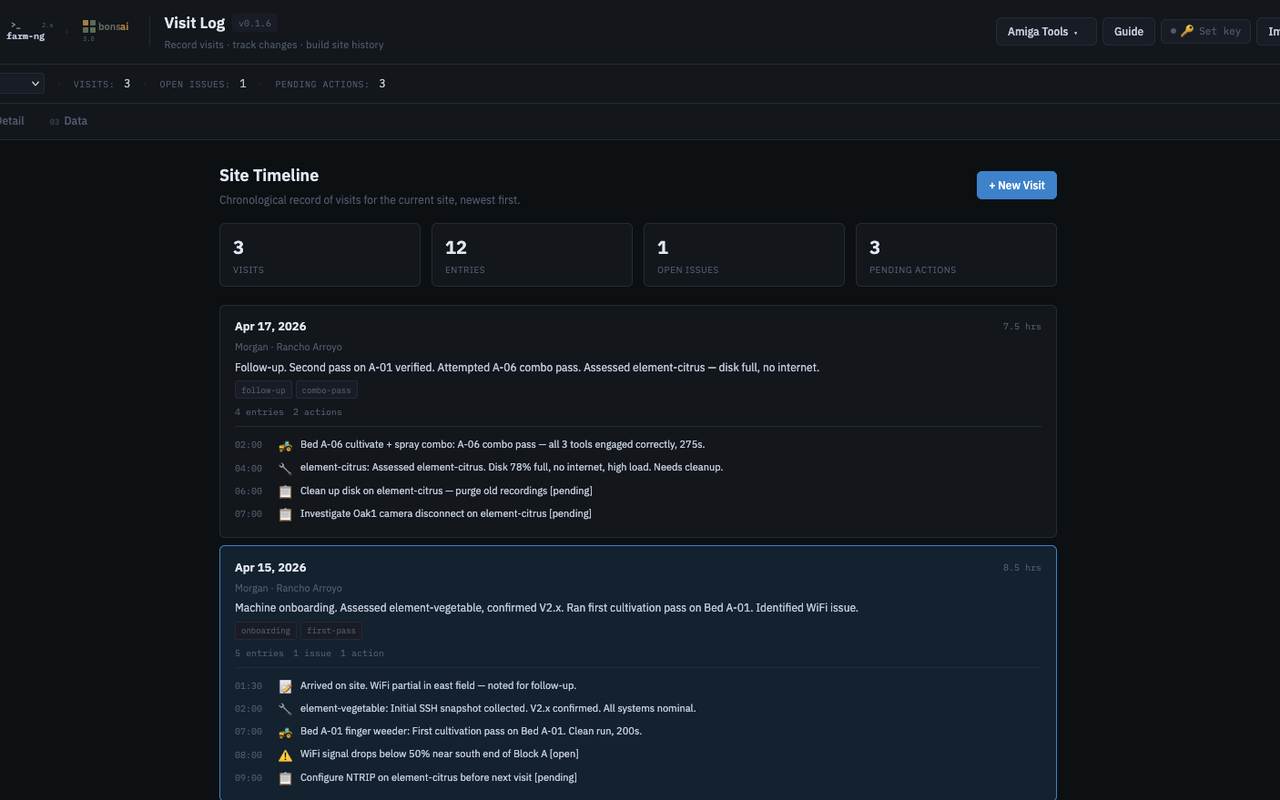
Task: Click the PENDING ACTIONS: 3 status bar item
Action: [330, 84]
